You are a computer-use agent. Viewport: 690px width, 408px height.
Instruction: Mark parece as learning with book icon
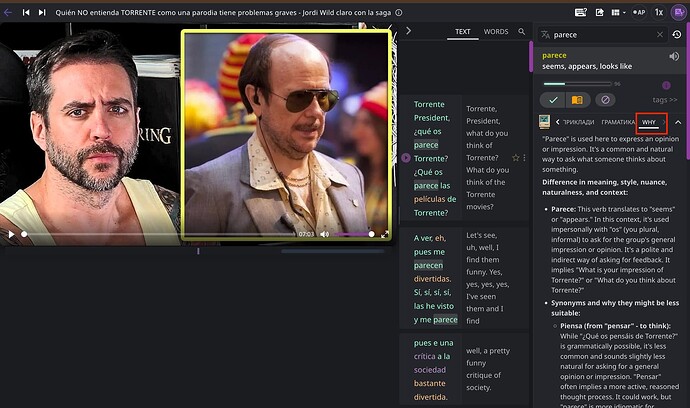(577, 100)
